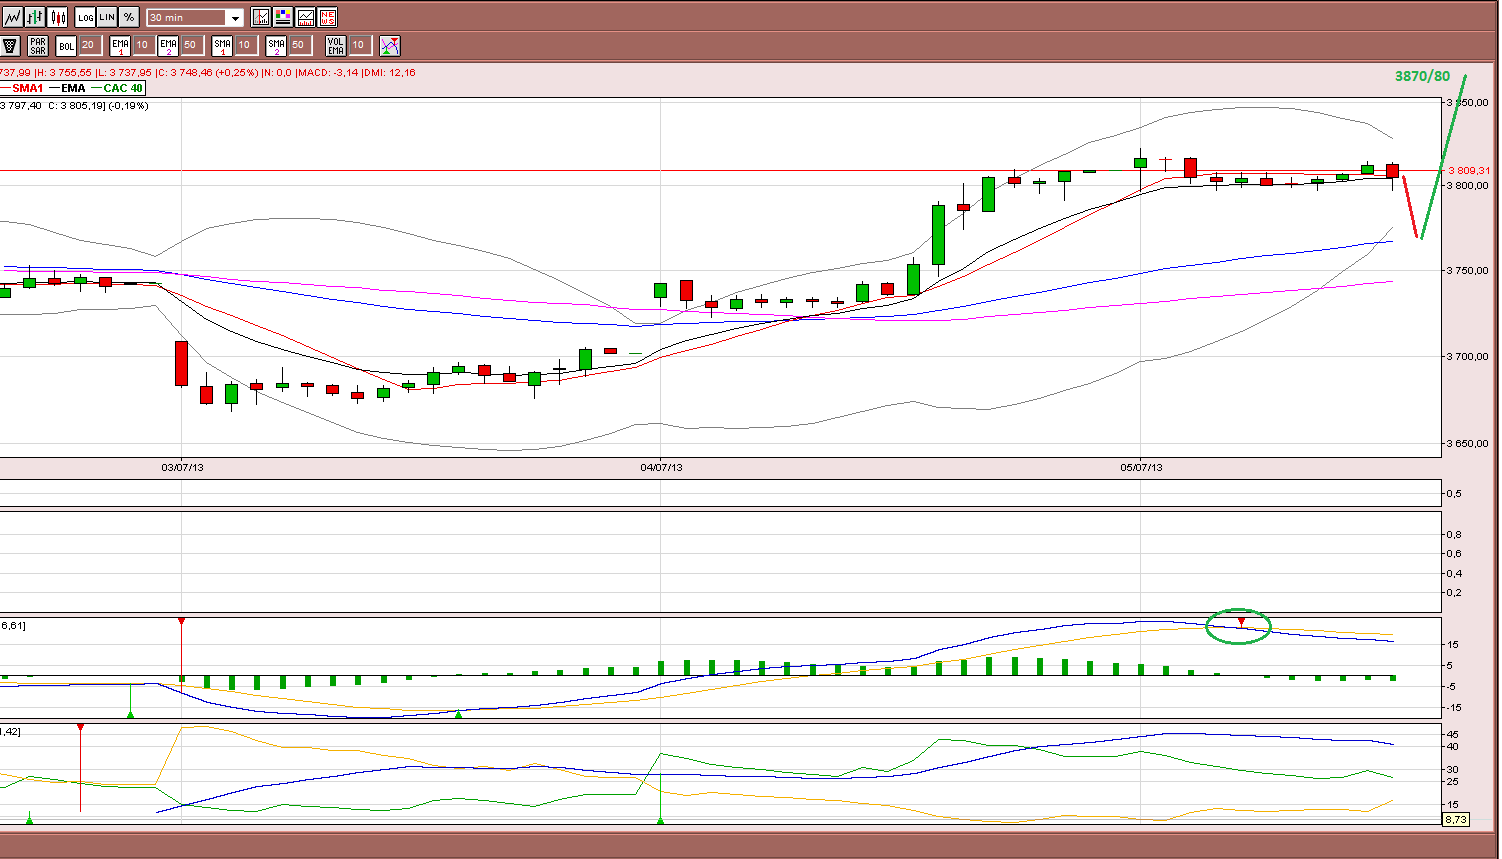Screen dimensions: 1502x859
Task: Toggle the BOL Bollinger bands indicator
Action: click(66, 45)
